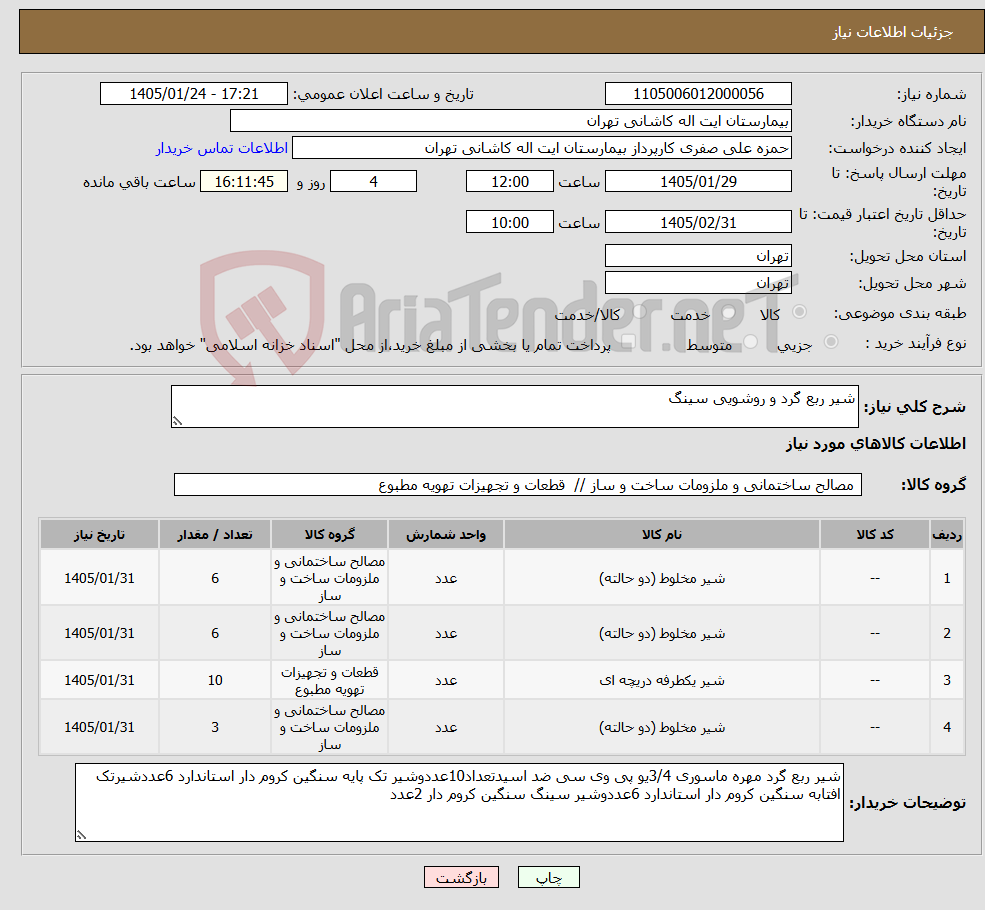Click the buyer organization name field
Image resolution: width=985 pixels, height=910 pixels.
pos(511,121)
